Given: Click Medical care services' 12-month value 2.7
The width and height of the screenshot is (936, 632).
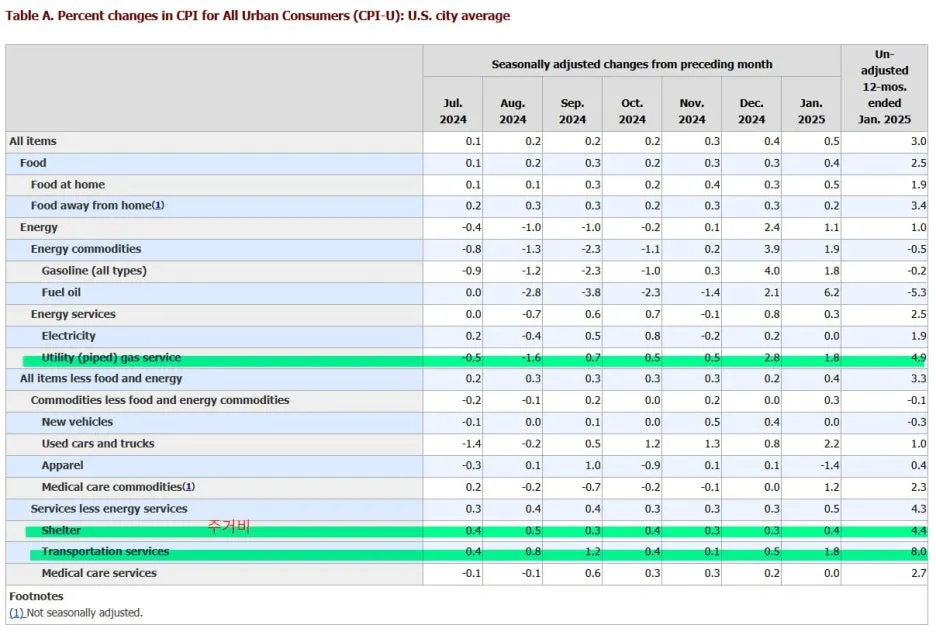Looking at the screenshot, I should pos(919,573).
